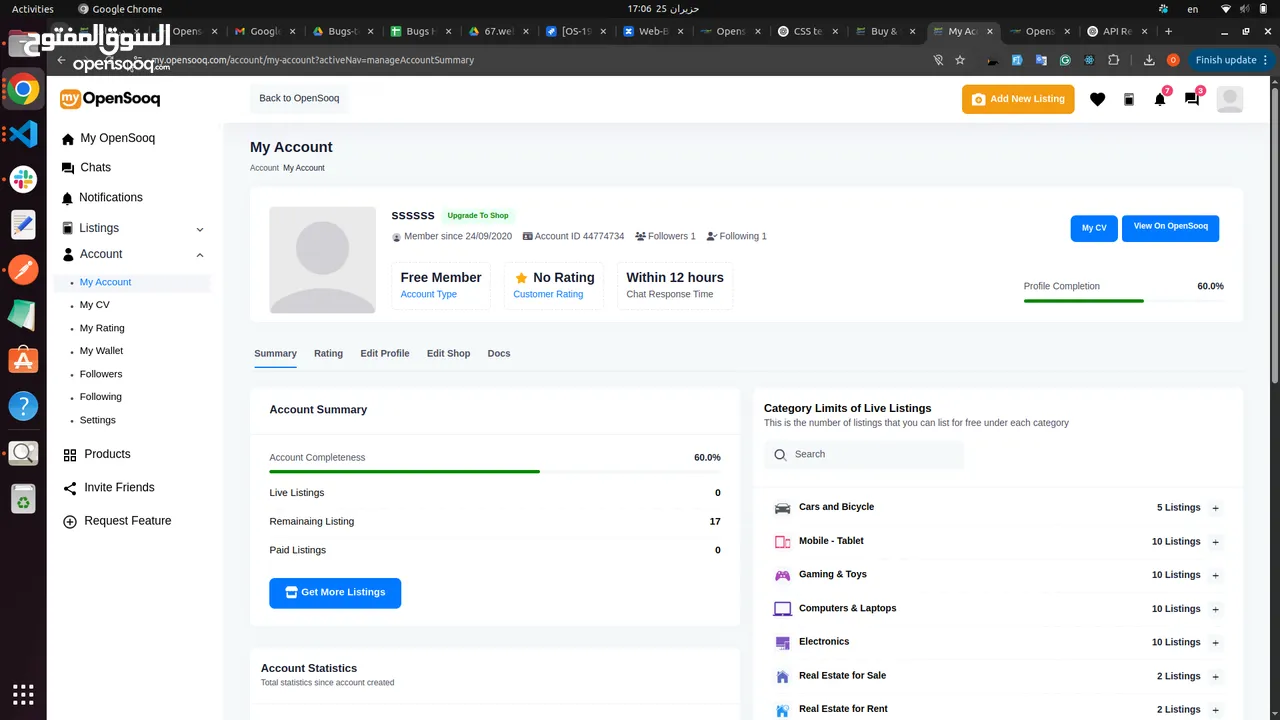
Task: Click the Computers & Laptops icon
Action: pyautogui.click(x=782, y=609)
